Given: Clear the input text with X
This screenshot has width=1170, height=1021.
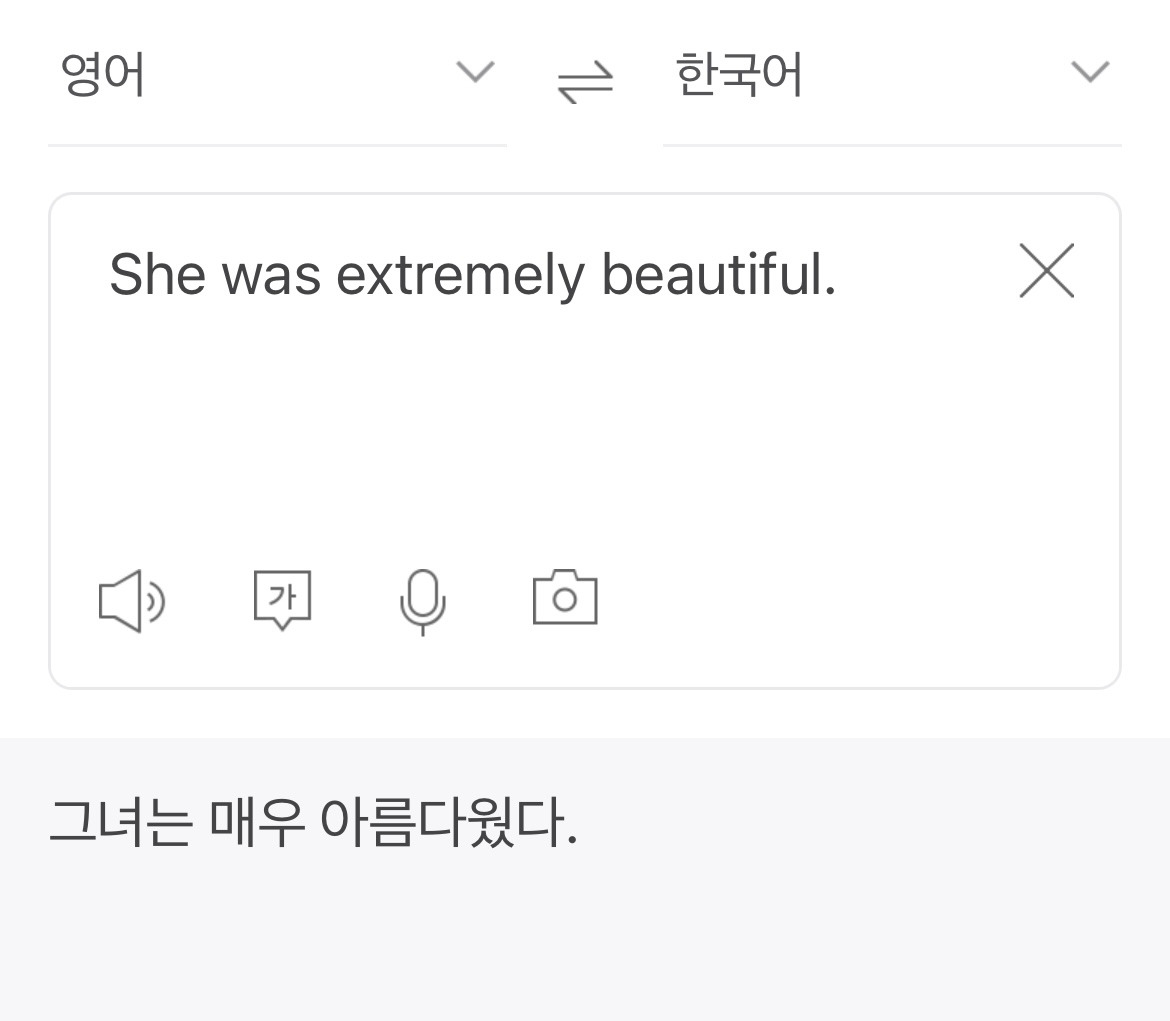Looking at the screenshot, I should (1046, 271).
